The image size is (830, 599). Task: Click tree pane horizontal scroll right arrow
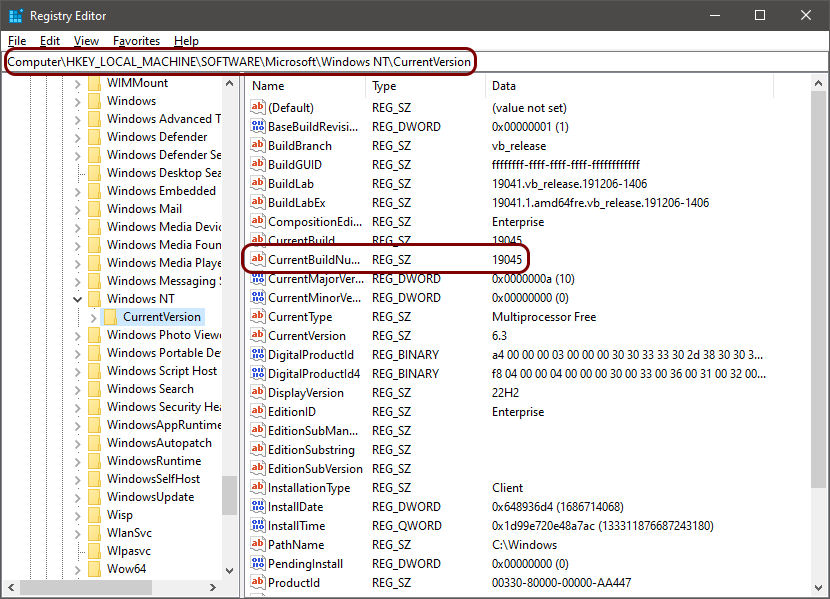[213, 587]
